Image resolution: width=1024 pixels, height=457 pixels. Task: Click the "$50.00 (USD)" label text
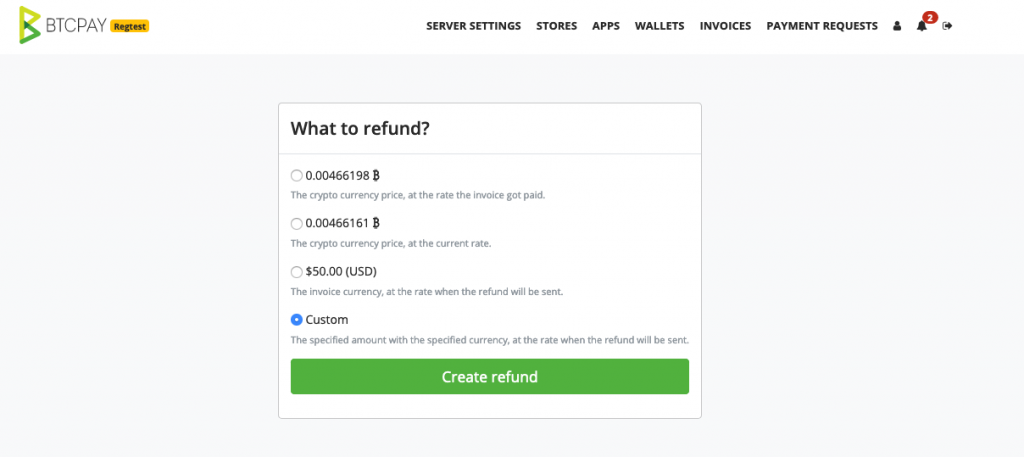point(341,272)
